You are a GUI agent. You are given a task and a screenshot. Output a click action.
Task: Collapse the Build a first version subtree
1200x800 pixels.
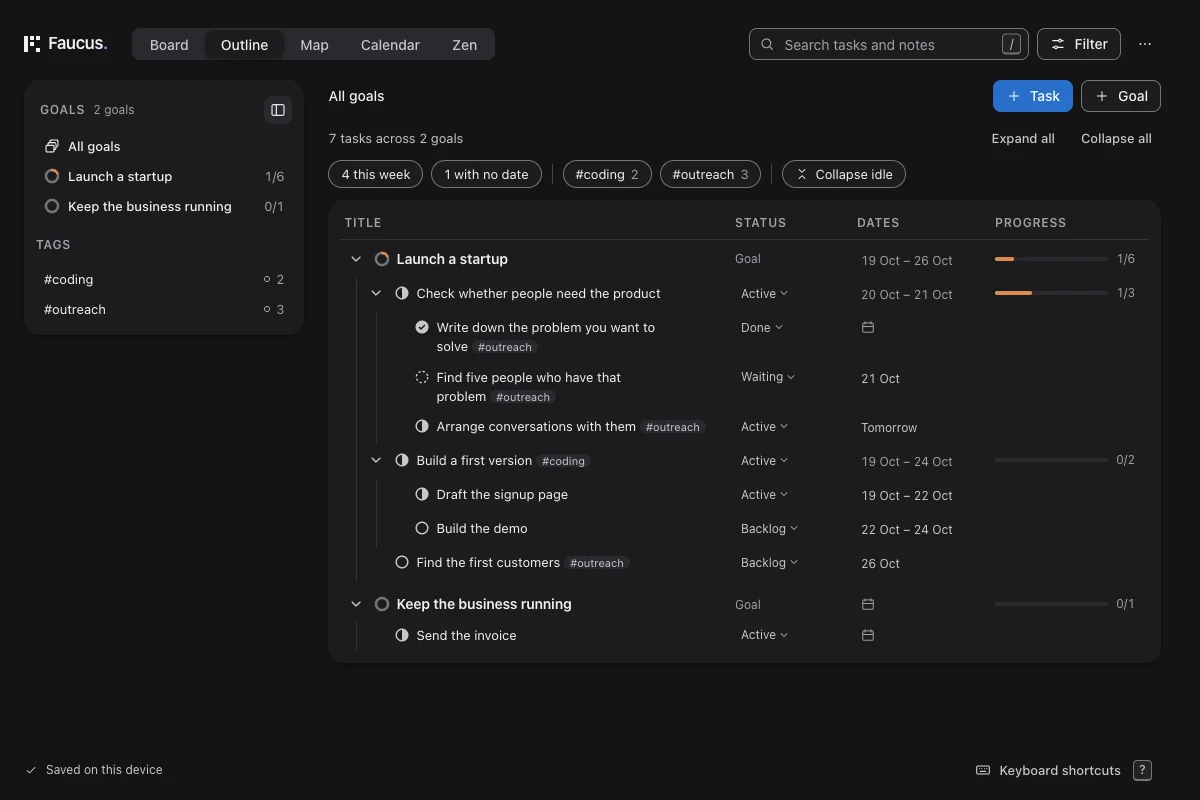376,460
